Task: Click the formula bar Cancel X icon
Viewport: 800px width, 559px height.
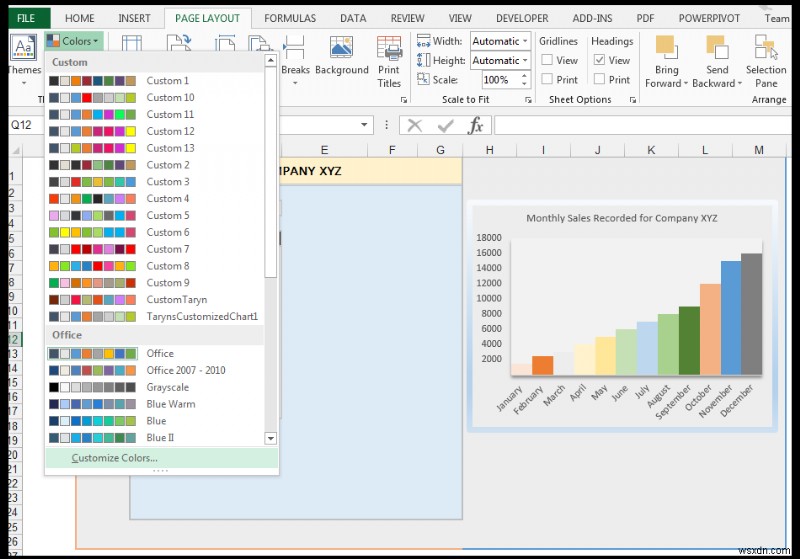Action: tap(415, 125)
